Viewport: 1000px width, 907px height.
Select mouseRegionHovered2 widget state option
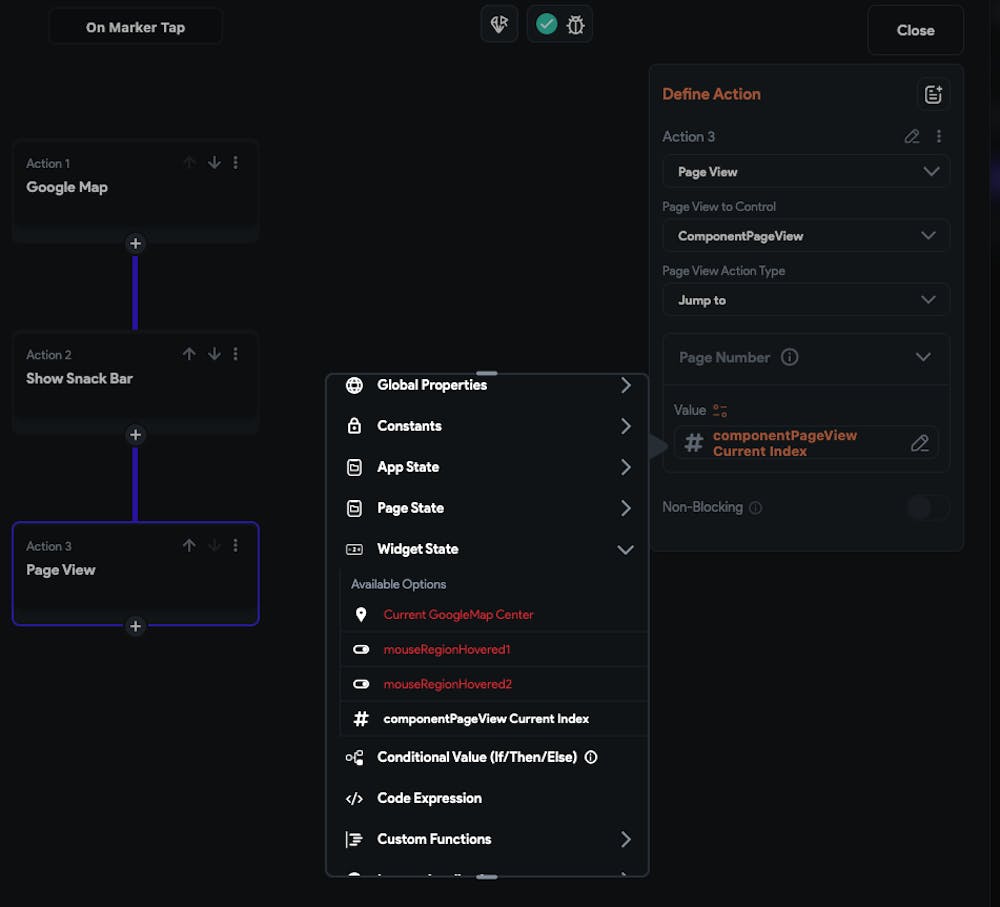[x=446, y=684]
